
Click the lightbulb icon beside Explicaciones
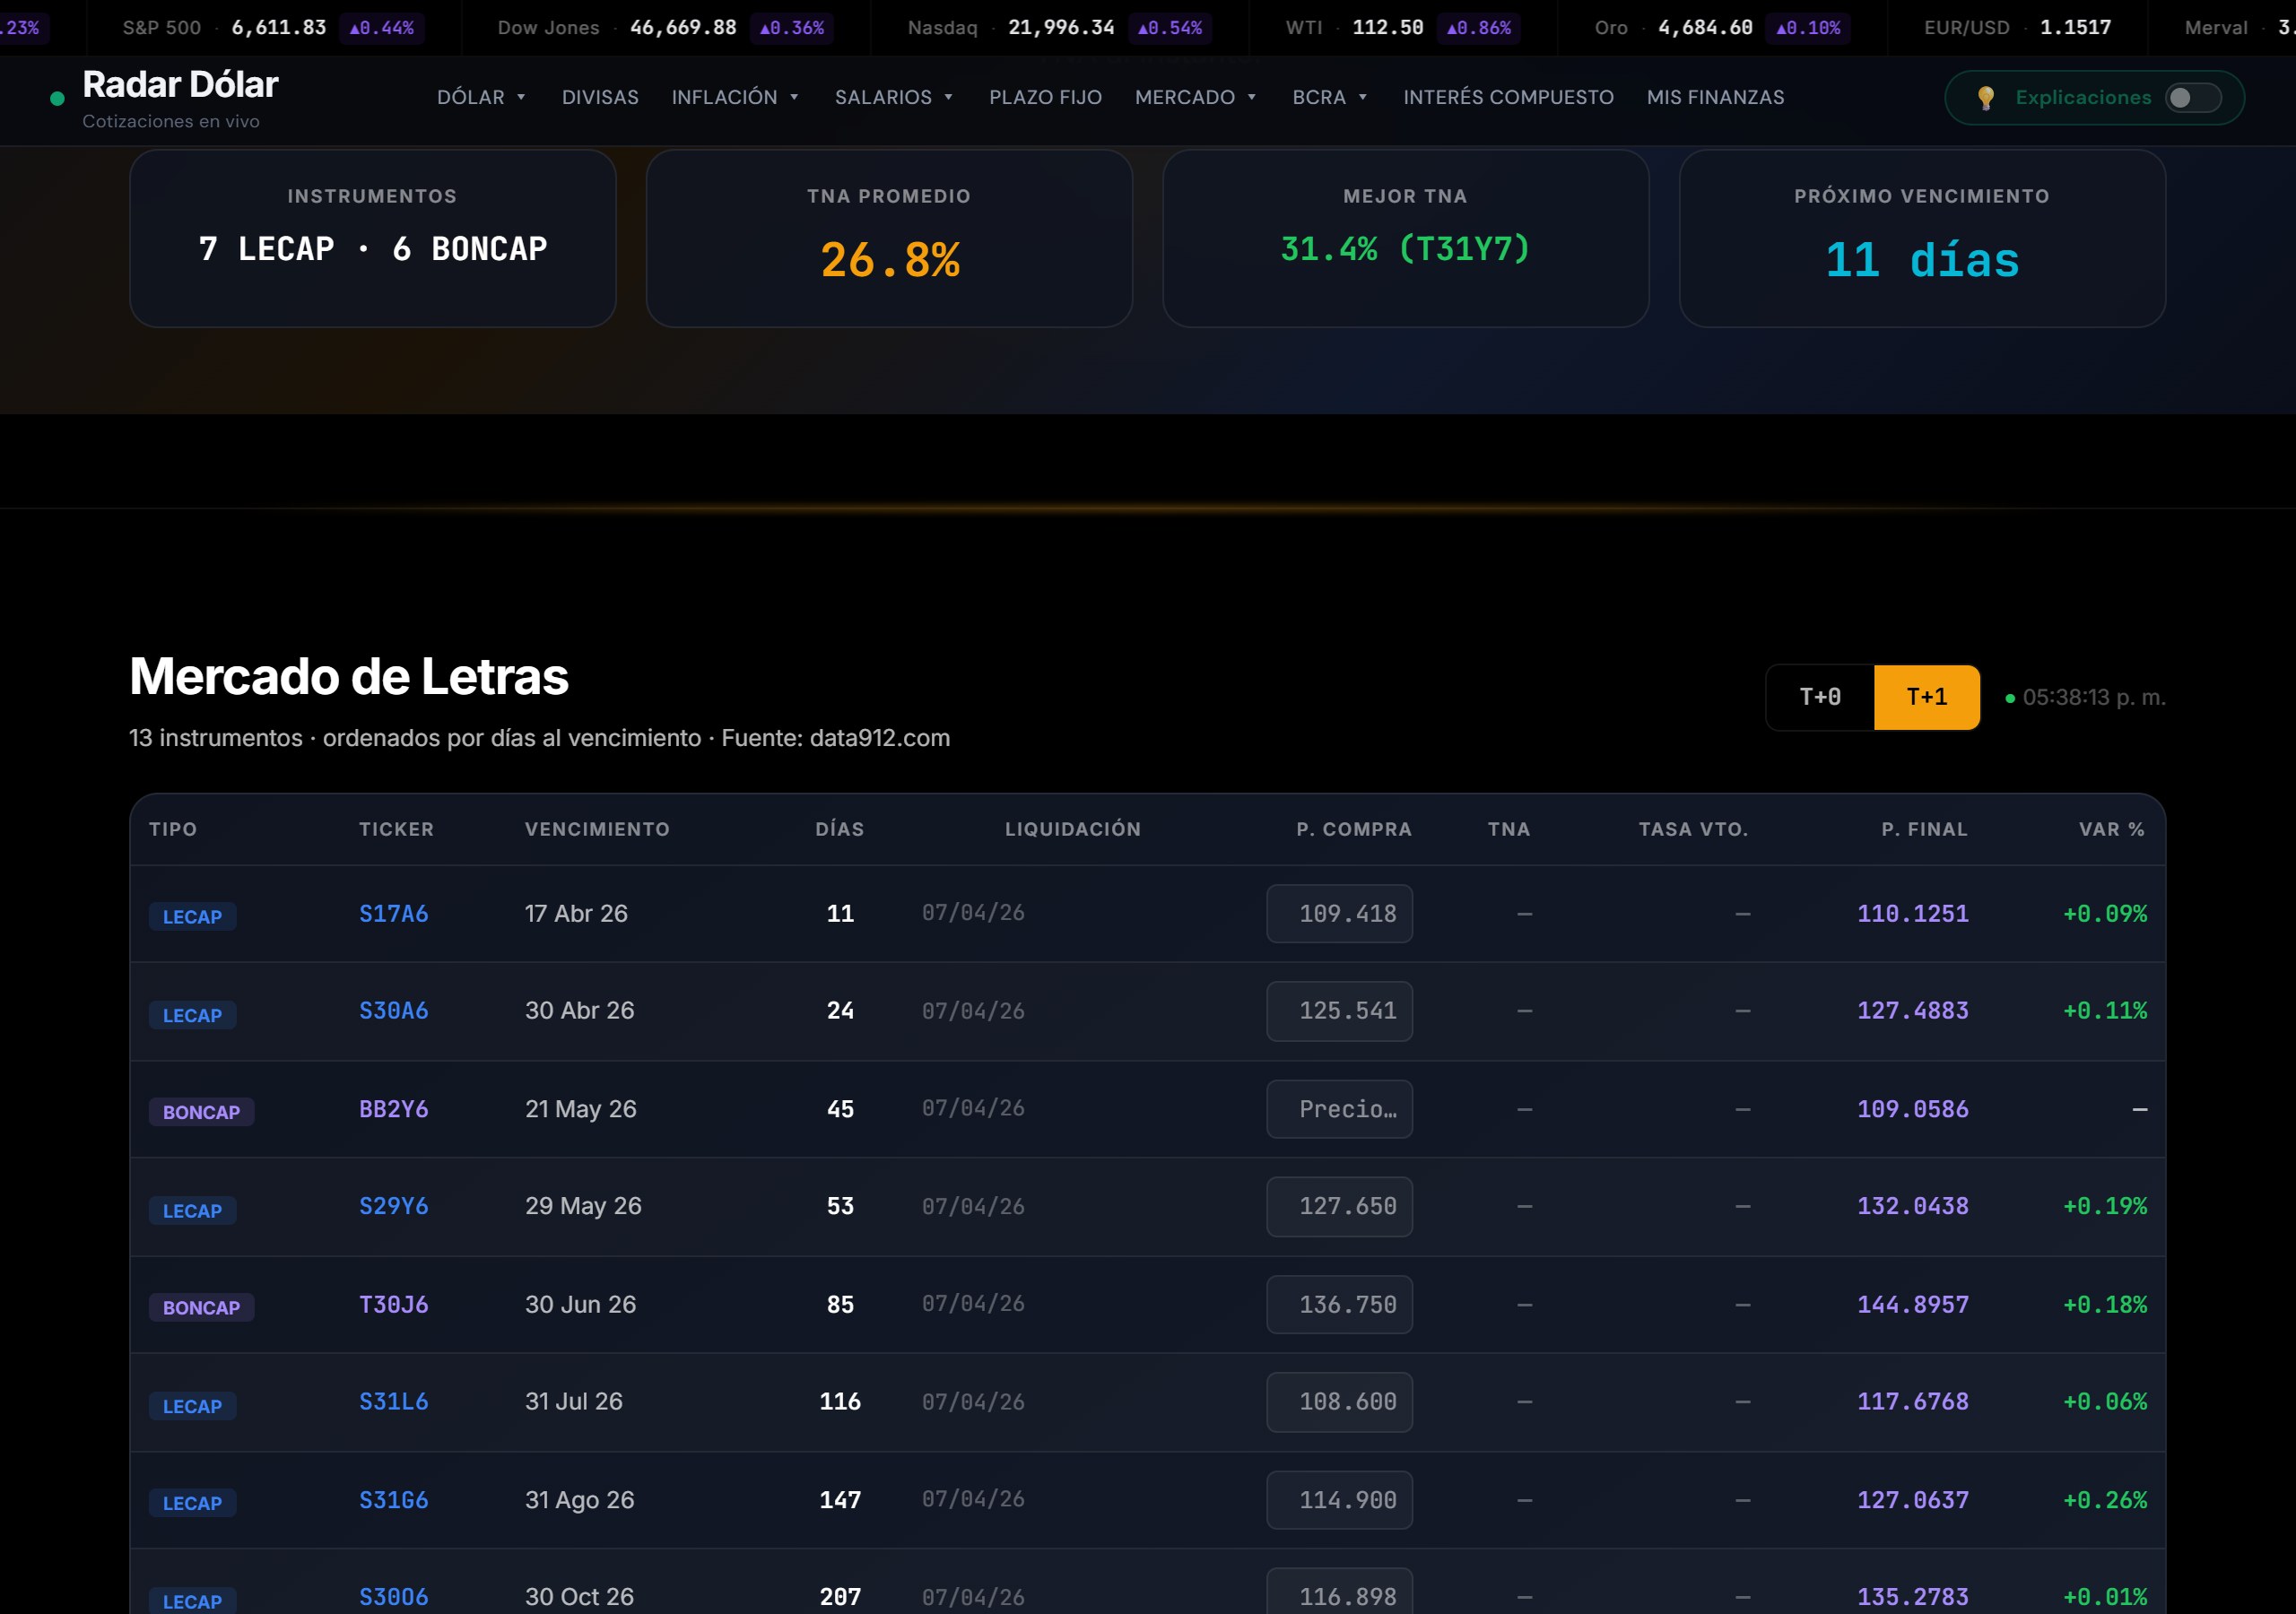pos(1985,97)
